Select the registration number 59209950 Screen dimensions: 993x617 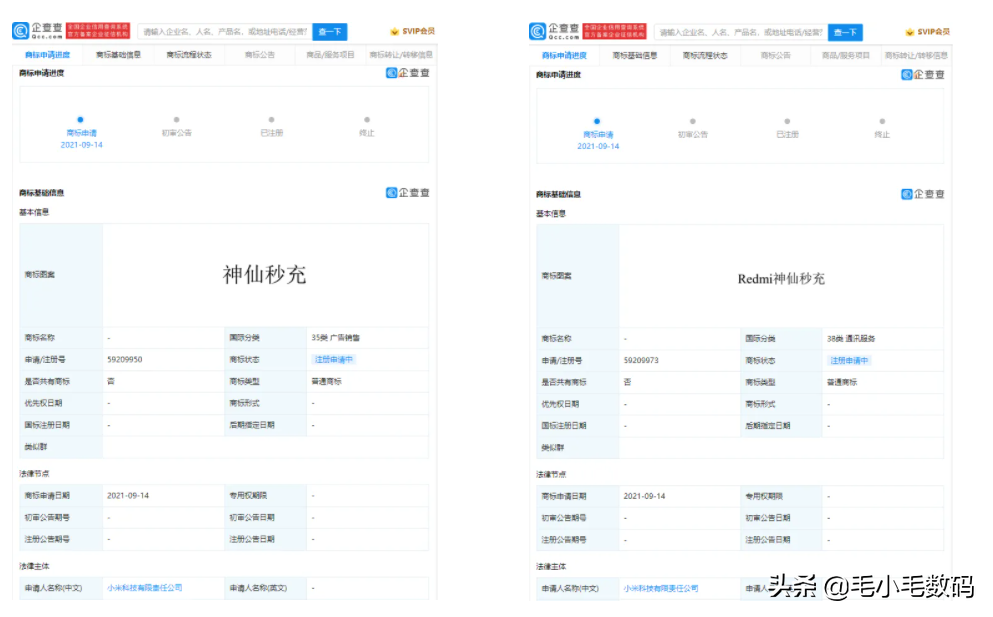[x=125, y=359]
